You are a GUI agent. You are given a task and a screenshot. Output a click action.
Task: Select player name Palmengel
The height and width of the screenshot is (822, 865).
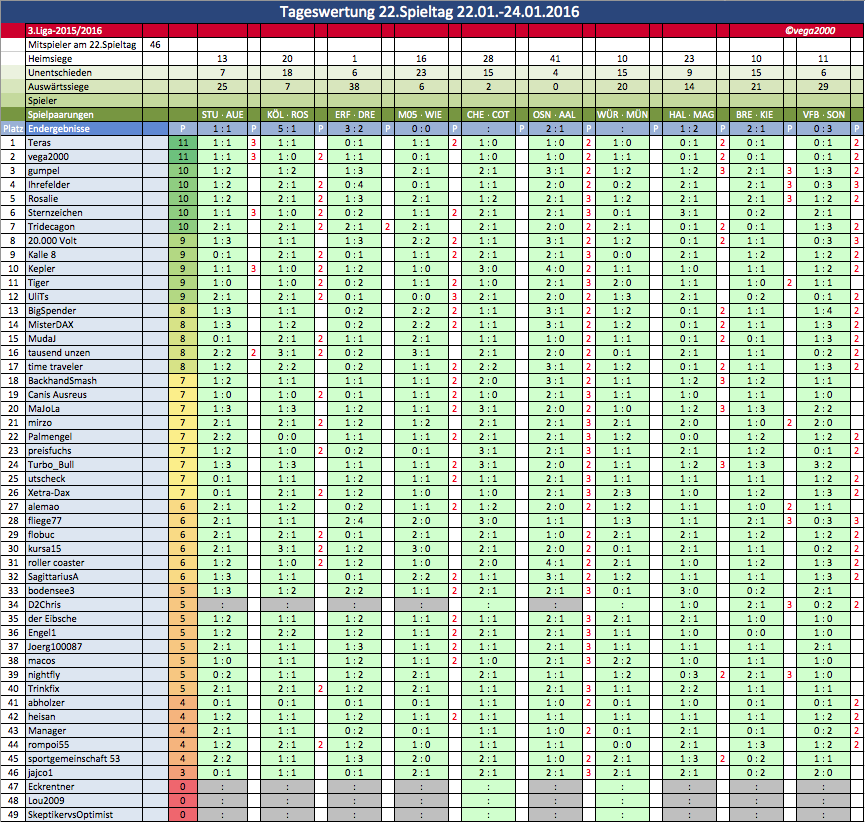click(x=50, y=437)
